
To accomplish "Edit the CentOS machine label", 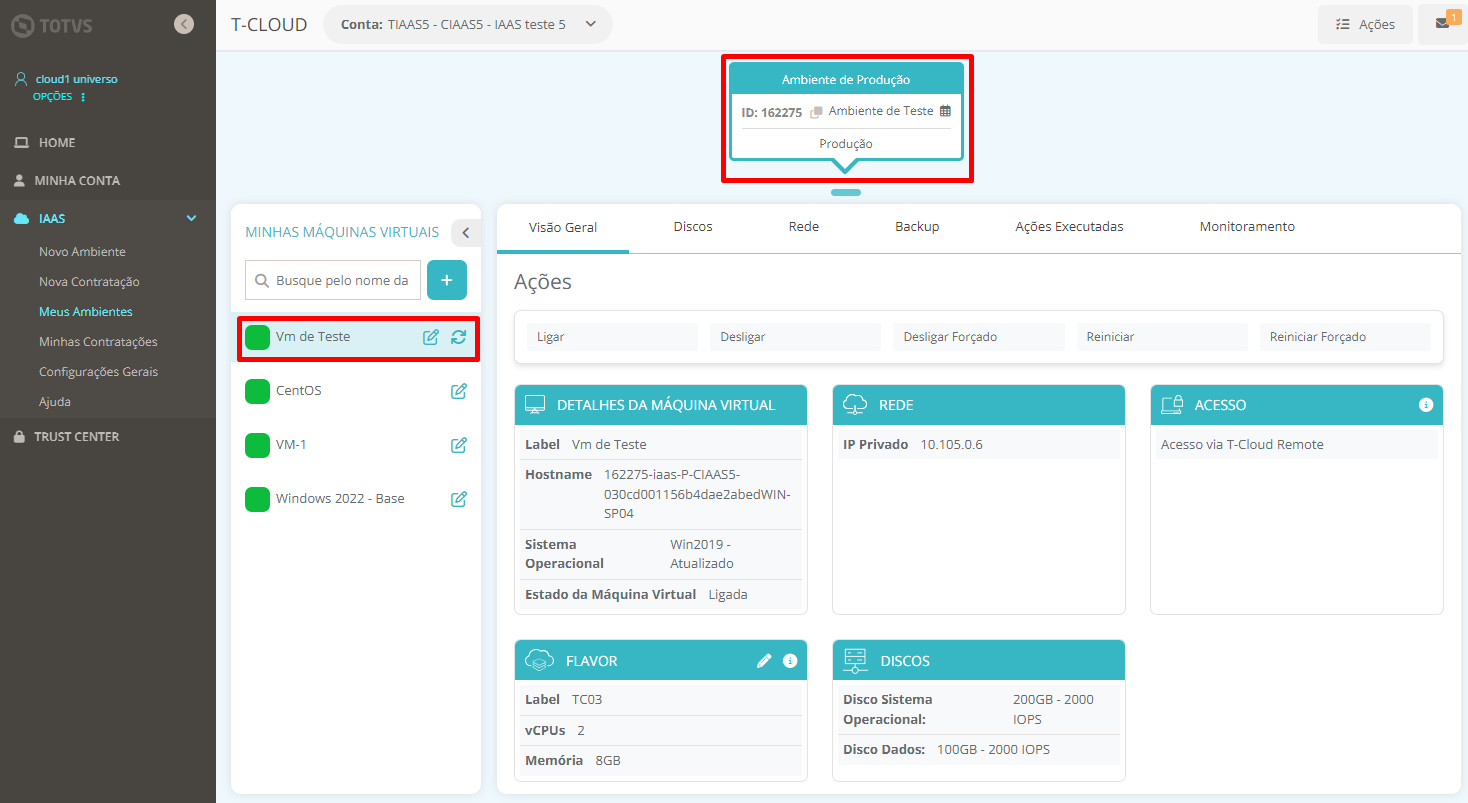I will [x=459, y=391].
